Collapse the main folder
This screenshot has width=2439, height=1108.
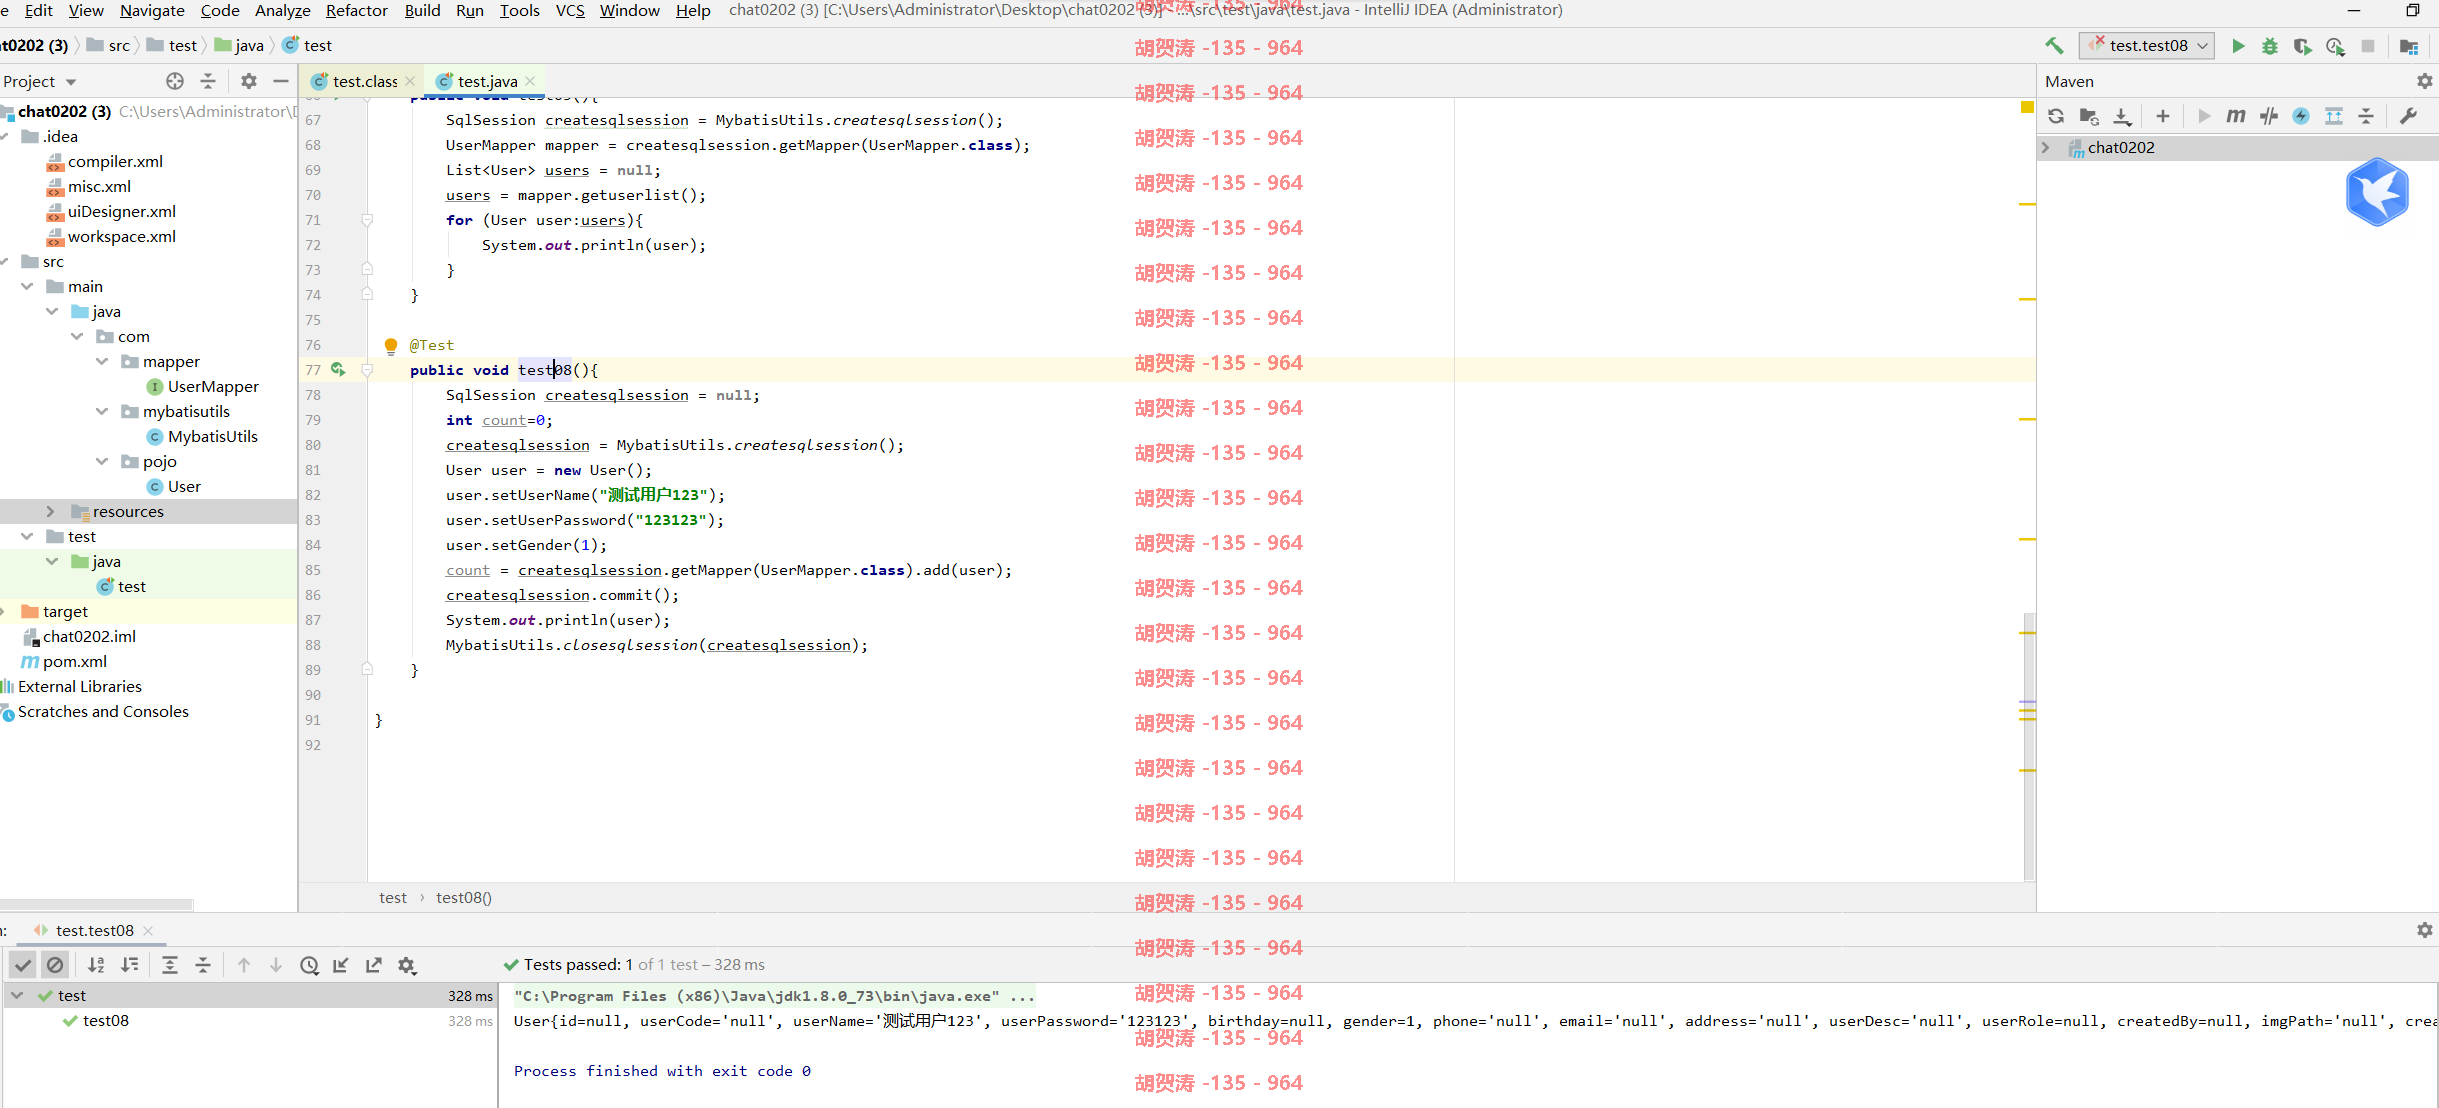coord(27,286)
